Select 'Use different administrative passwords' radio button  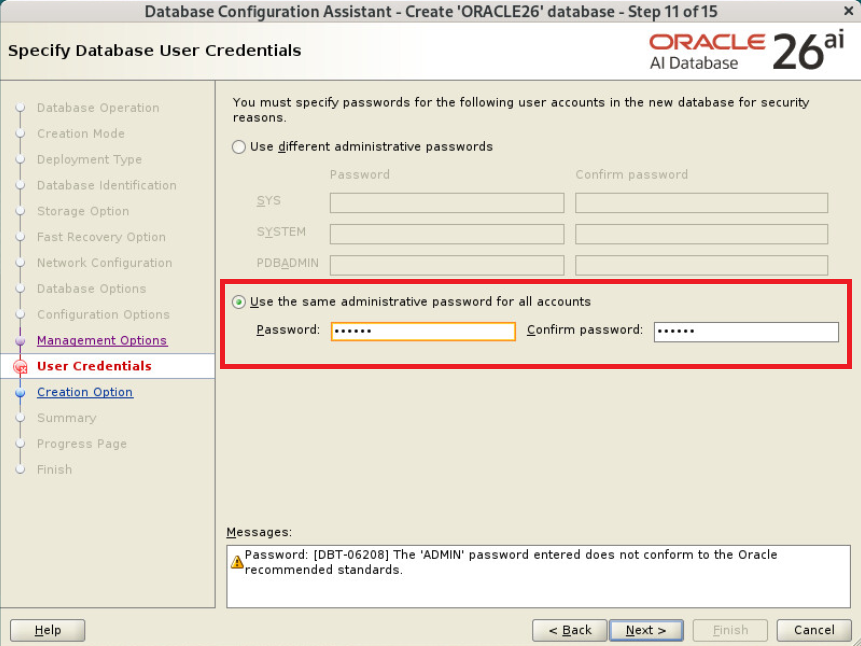coord(238,147)
